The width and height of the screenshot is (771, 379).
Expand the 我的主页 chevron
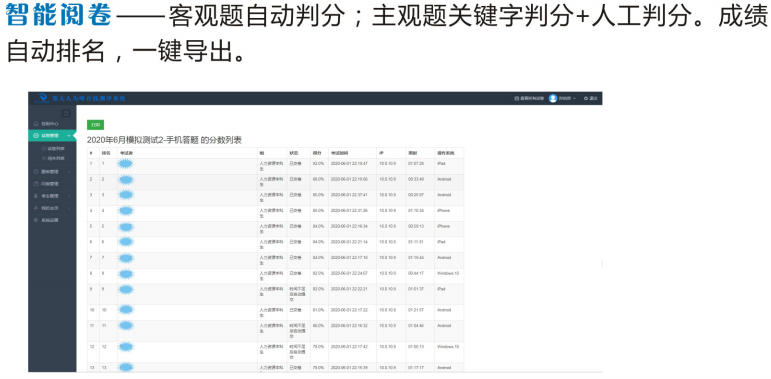(69, 208)
